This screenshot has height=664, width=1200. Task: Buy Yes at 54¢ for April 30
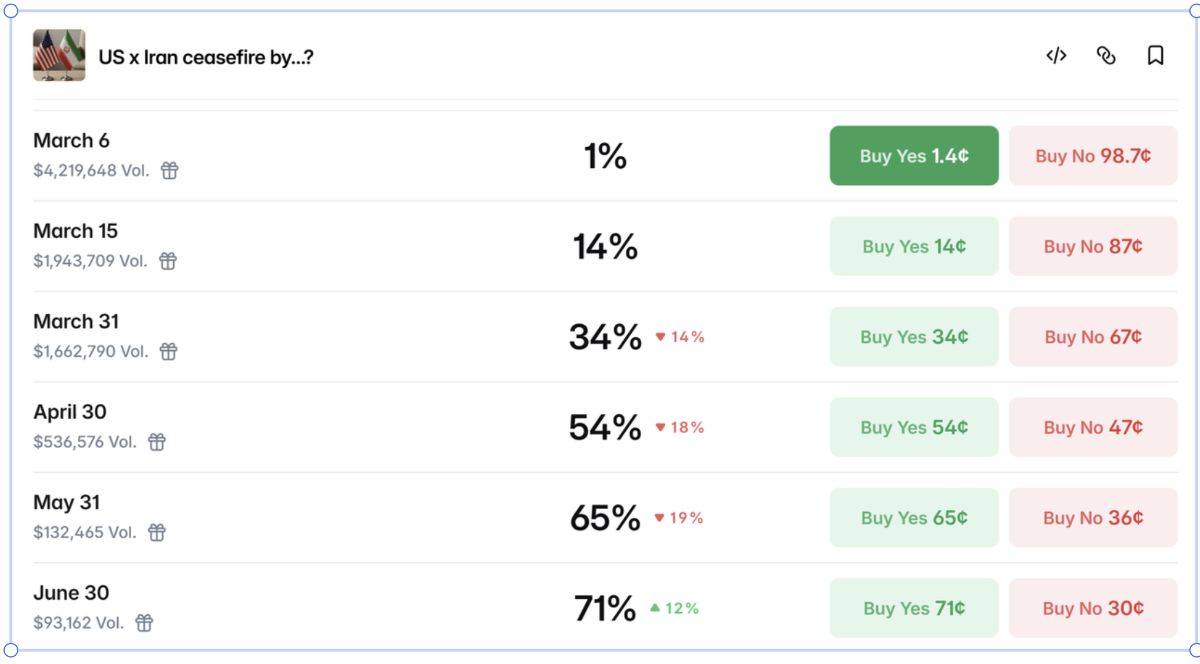(914, 427)
